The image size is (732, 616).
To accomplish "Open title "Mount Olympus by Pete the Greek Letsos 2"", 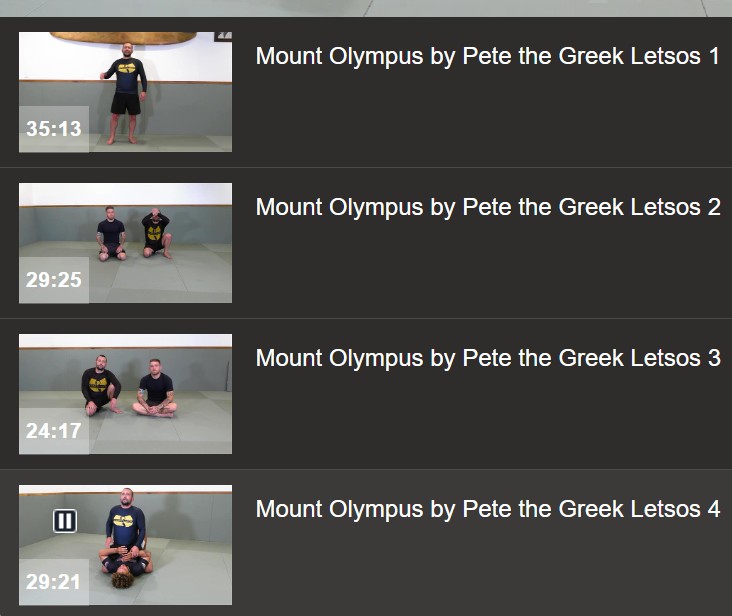I will 487,207.
